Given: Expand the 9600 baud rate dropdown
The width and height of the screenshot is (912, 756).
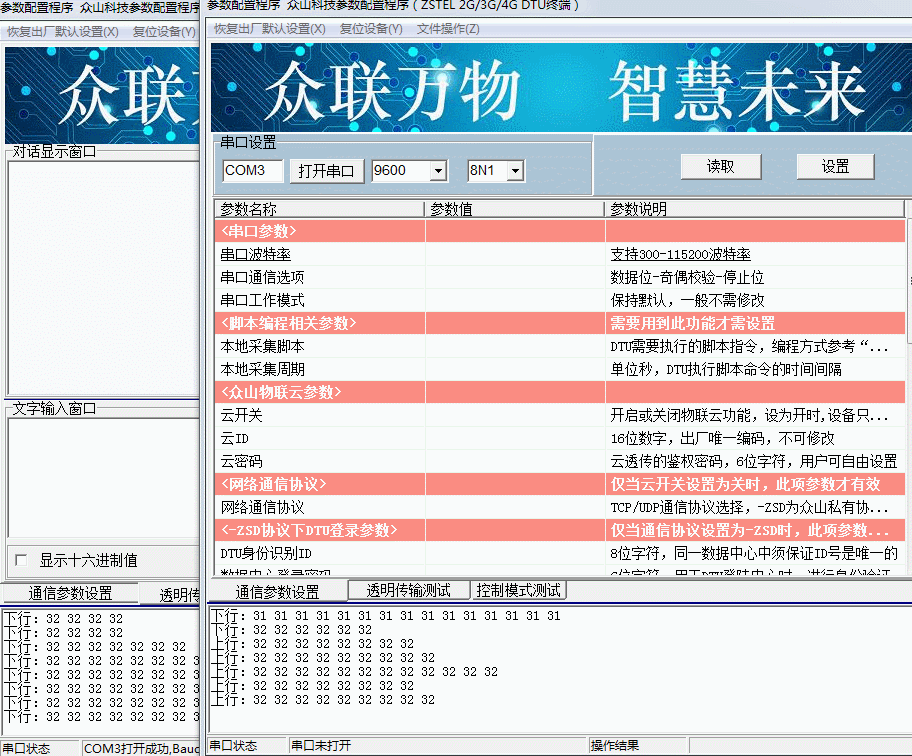Looking at the screenshot, I should click(x=439, y=171).
